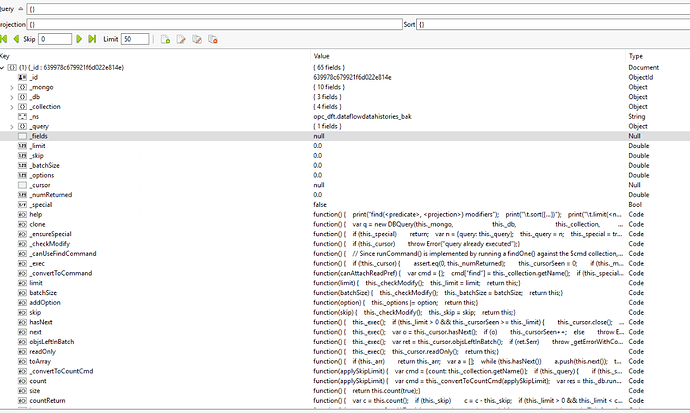Screen dimensions: 690x413
Task: Expand the _query object node
Action: click(x=12, y=126)
